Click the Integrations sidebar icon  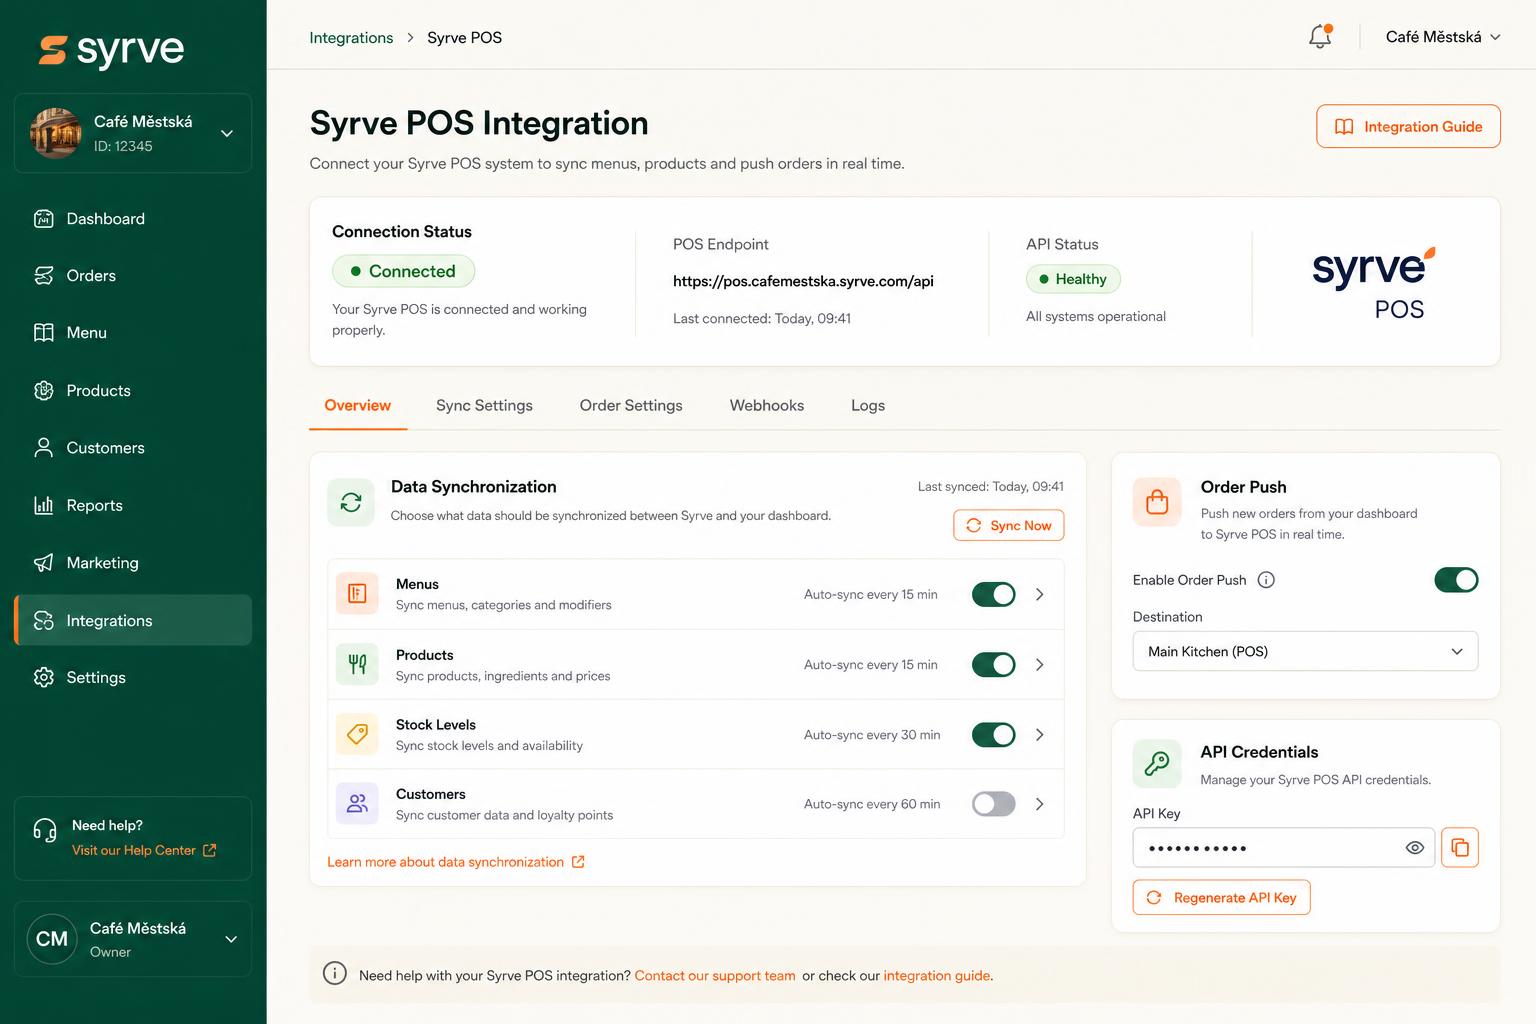pyautogui.click(x=44, y=621)
